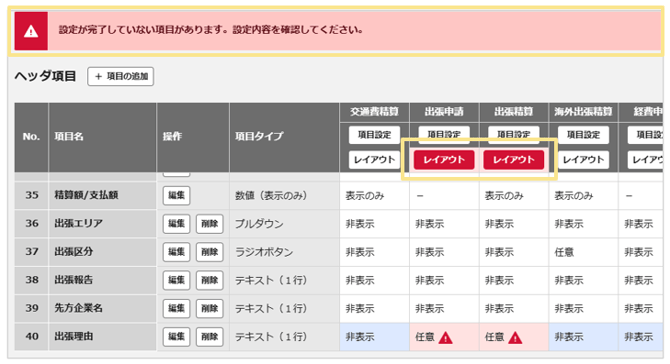The height and width of the screenshot is (364, 670).
Task: Select the 出張精算 column header
Action: (514, 112)
